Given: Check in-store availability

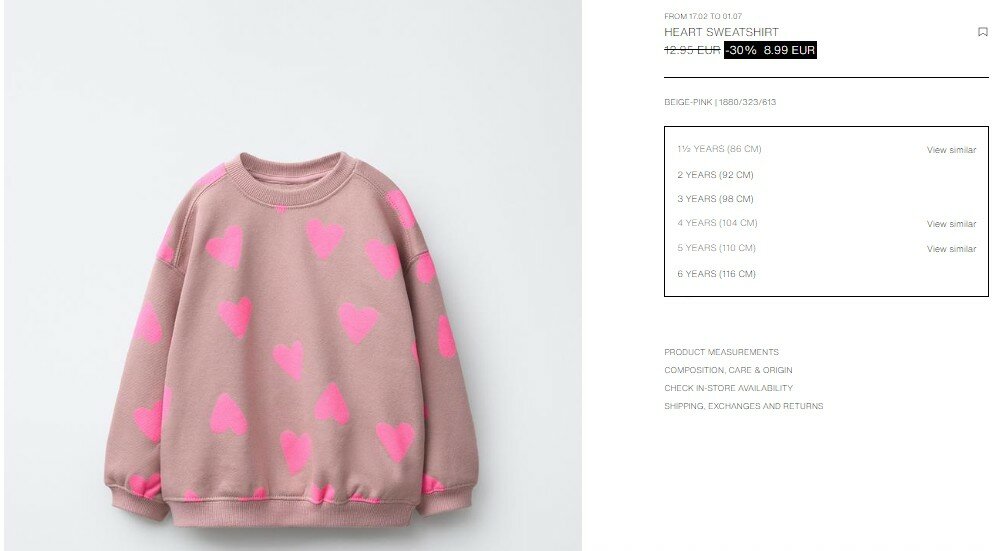Looking at the screenshot, I should tap(728, 388).
